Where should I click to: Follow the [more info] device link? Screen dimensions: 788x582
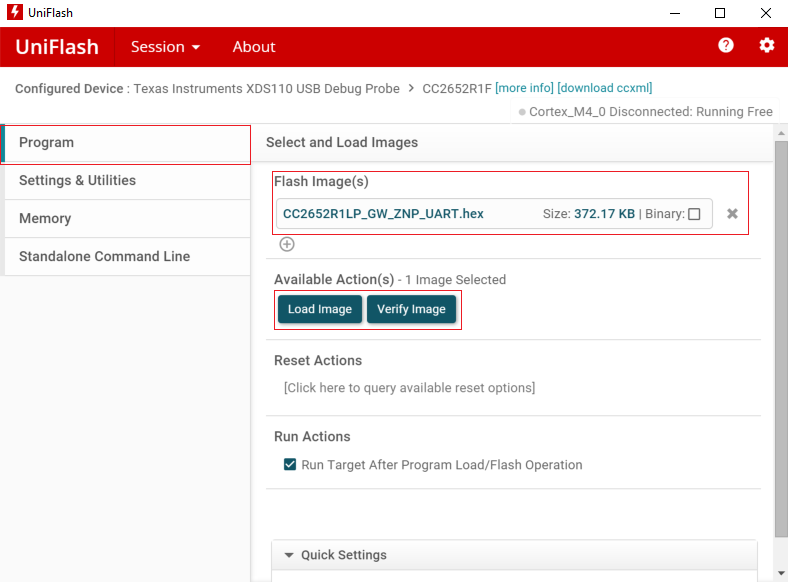(524, 88)
